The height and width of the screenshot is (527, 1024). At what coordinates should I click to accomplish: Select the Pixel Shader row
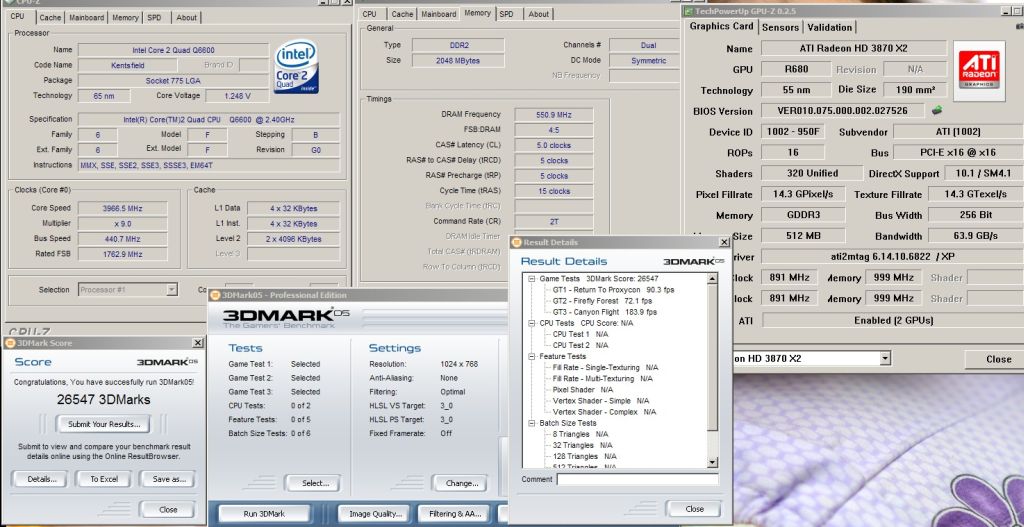(585, 390)
